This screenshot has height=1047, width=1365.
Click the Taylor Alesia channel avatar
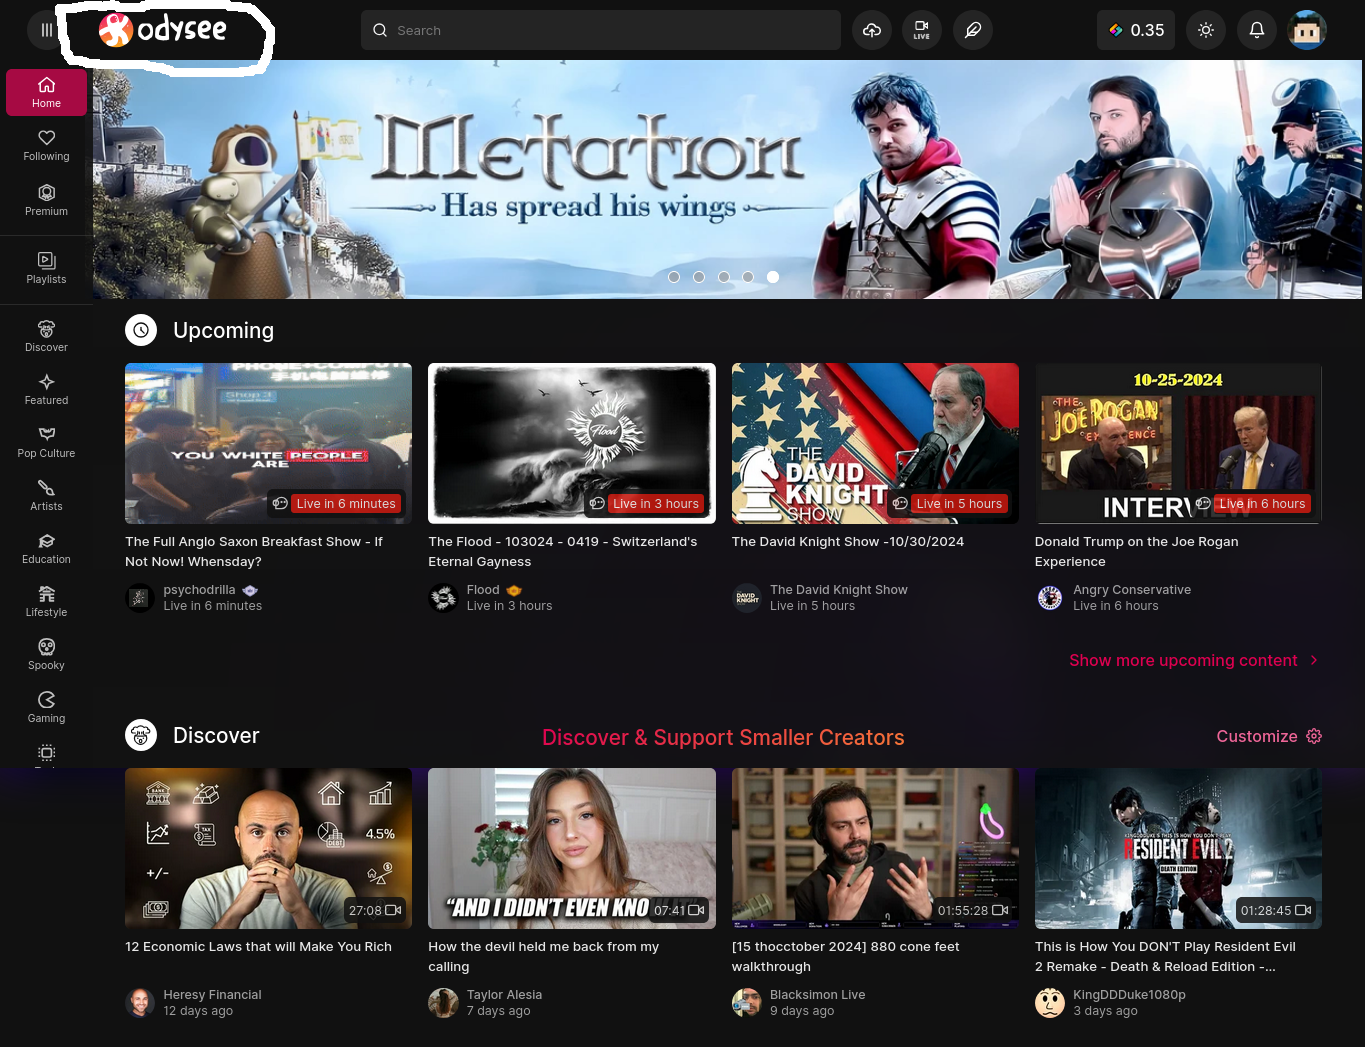click(x=443, y=1003)
